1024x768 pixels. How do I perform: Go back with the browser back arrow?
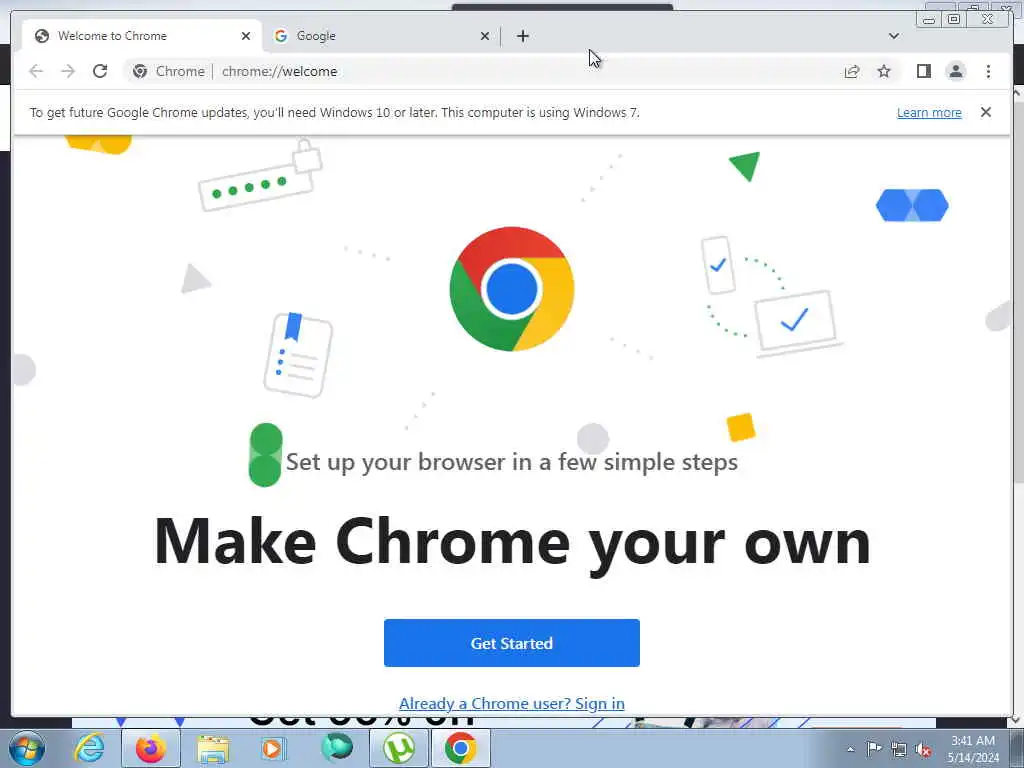[36, 71]
